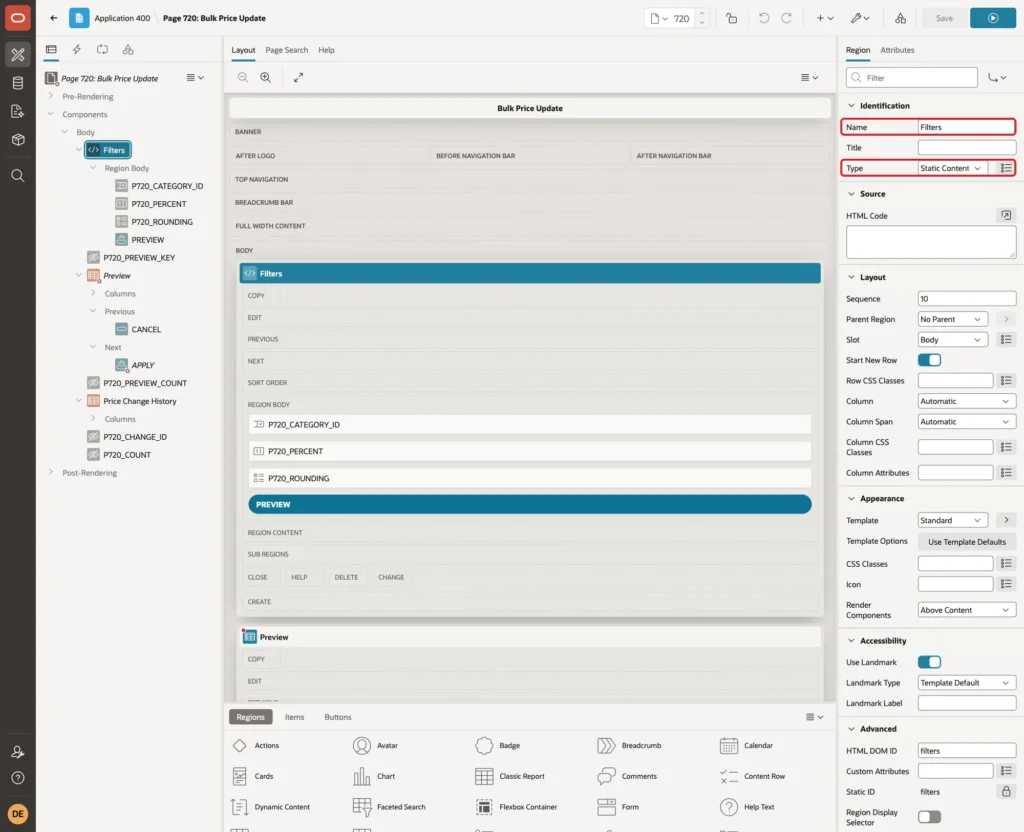Open the utilities wrench menu

(859, 18)
